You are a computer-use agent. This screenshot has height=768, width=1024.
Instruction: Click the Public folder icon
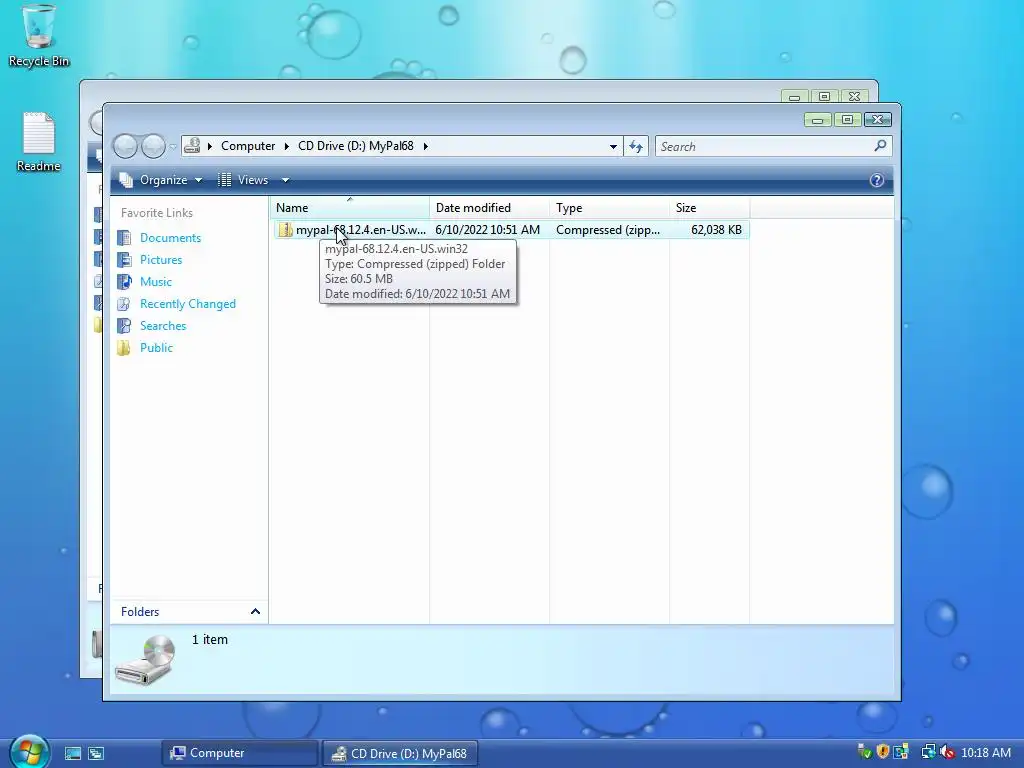click(124, 347)
